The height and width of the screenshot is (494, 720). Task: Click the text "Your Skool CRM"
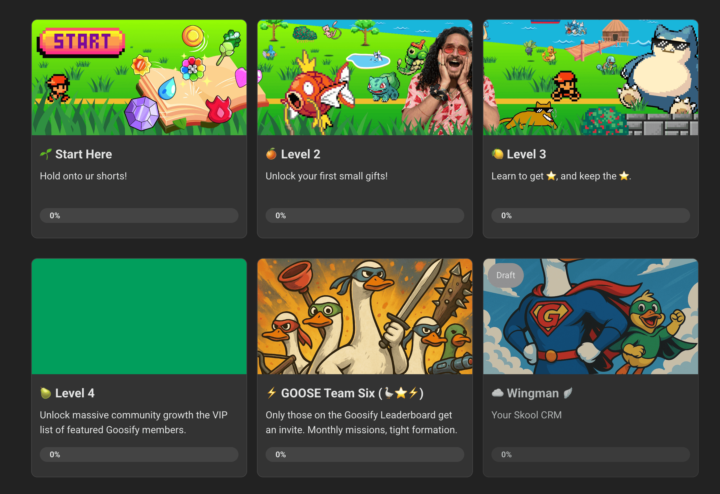[x=526, y=415]
